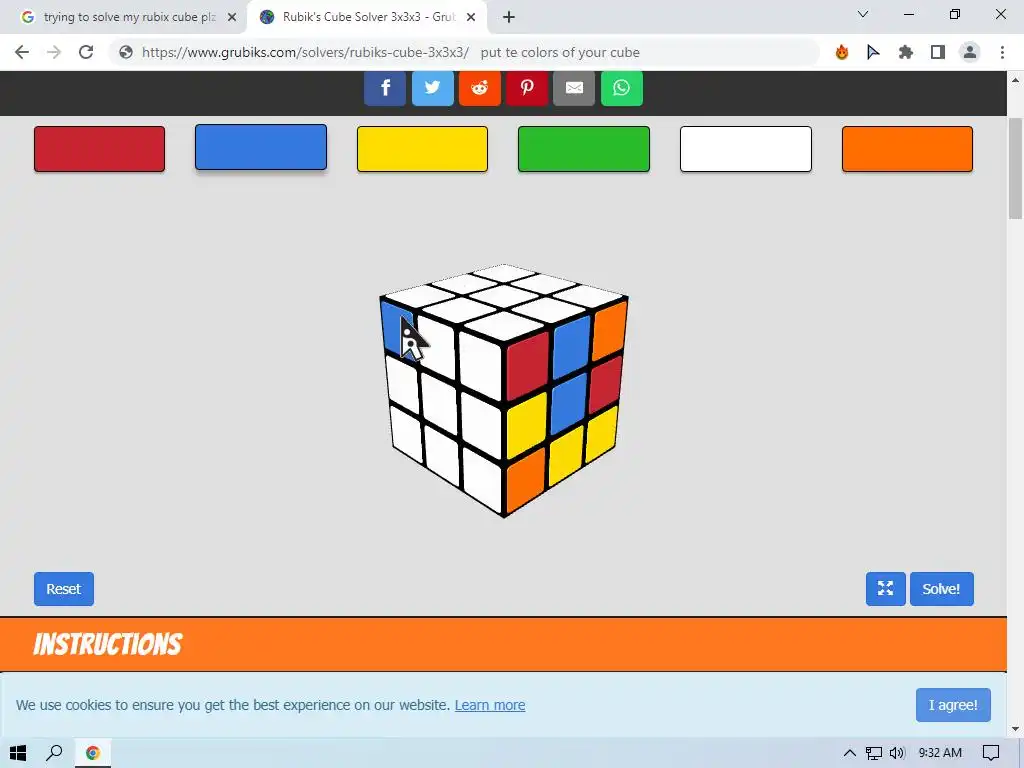1024x768 pixels.
Task: Open the volume control icon
Action: tap(897, 753)
